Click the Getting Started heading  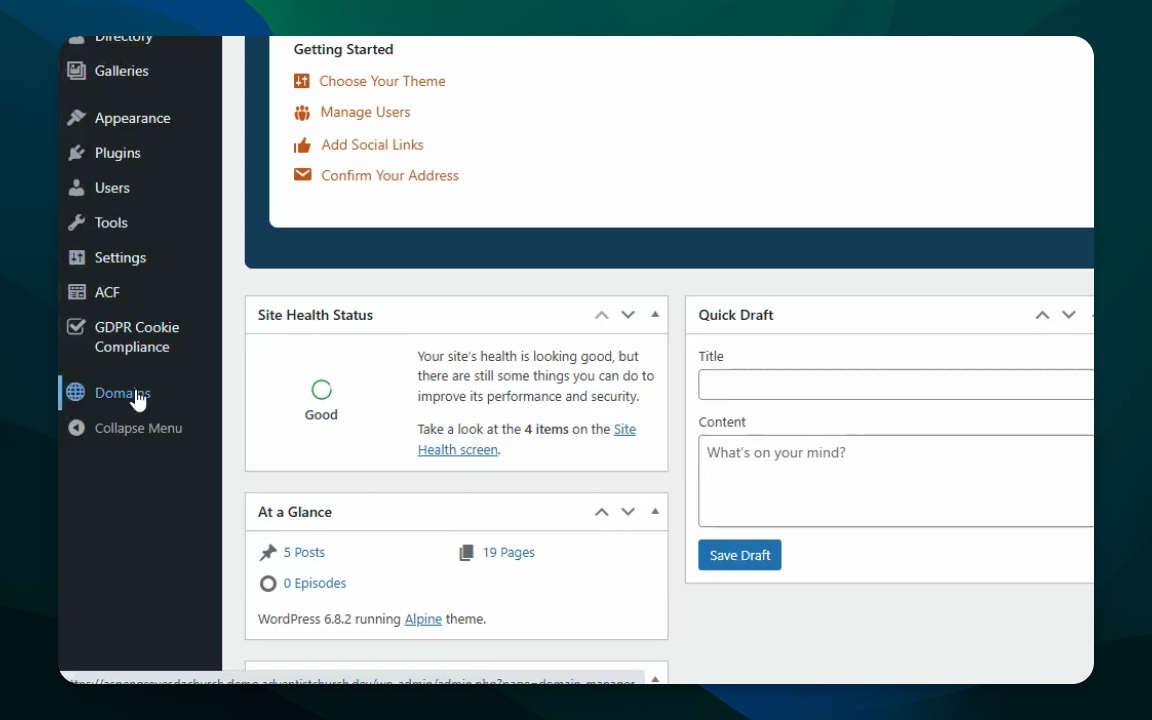(343, 49)
